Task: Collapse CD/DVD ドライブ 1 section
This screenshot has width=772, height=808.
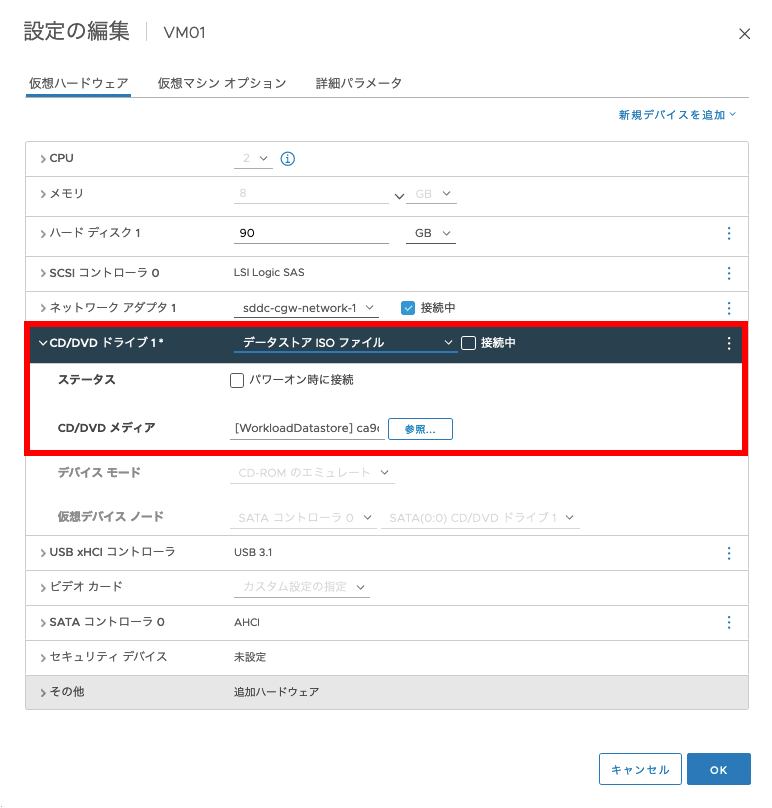Action: 43,343
